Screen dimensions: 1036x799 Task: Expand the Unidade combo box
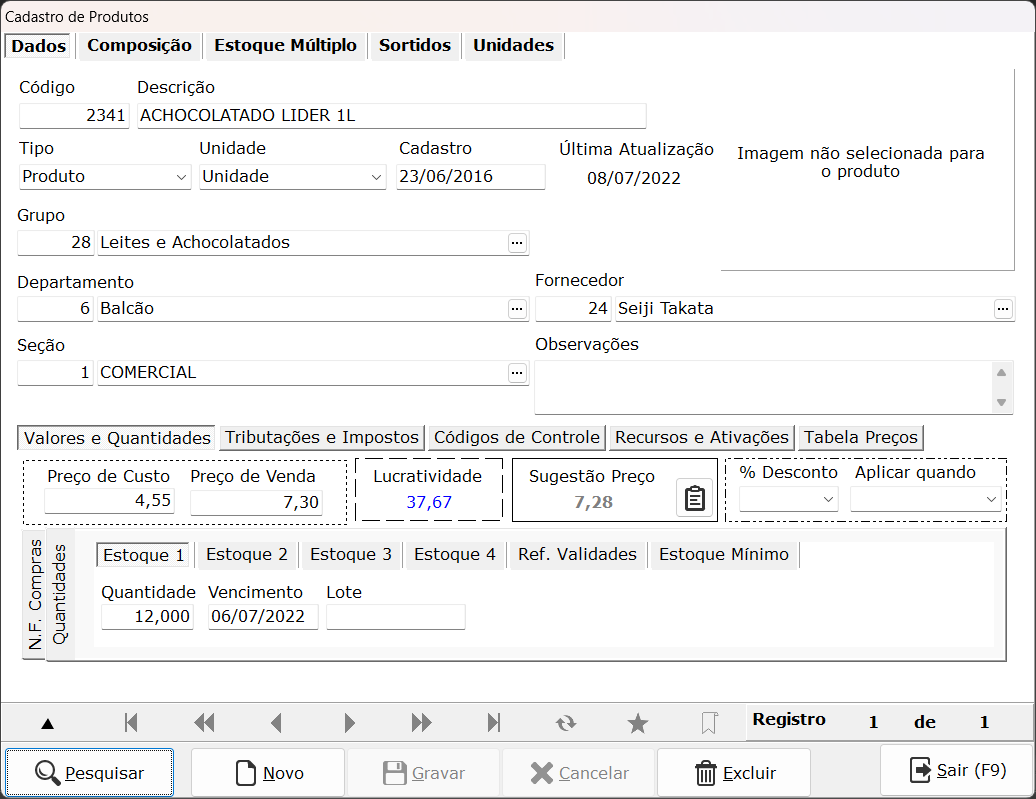pyautogui.click(x=293, y=177)
